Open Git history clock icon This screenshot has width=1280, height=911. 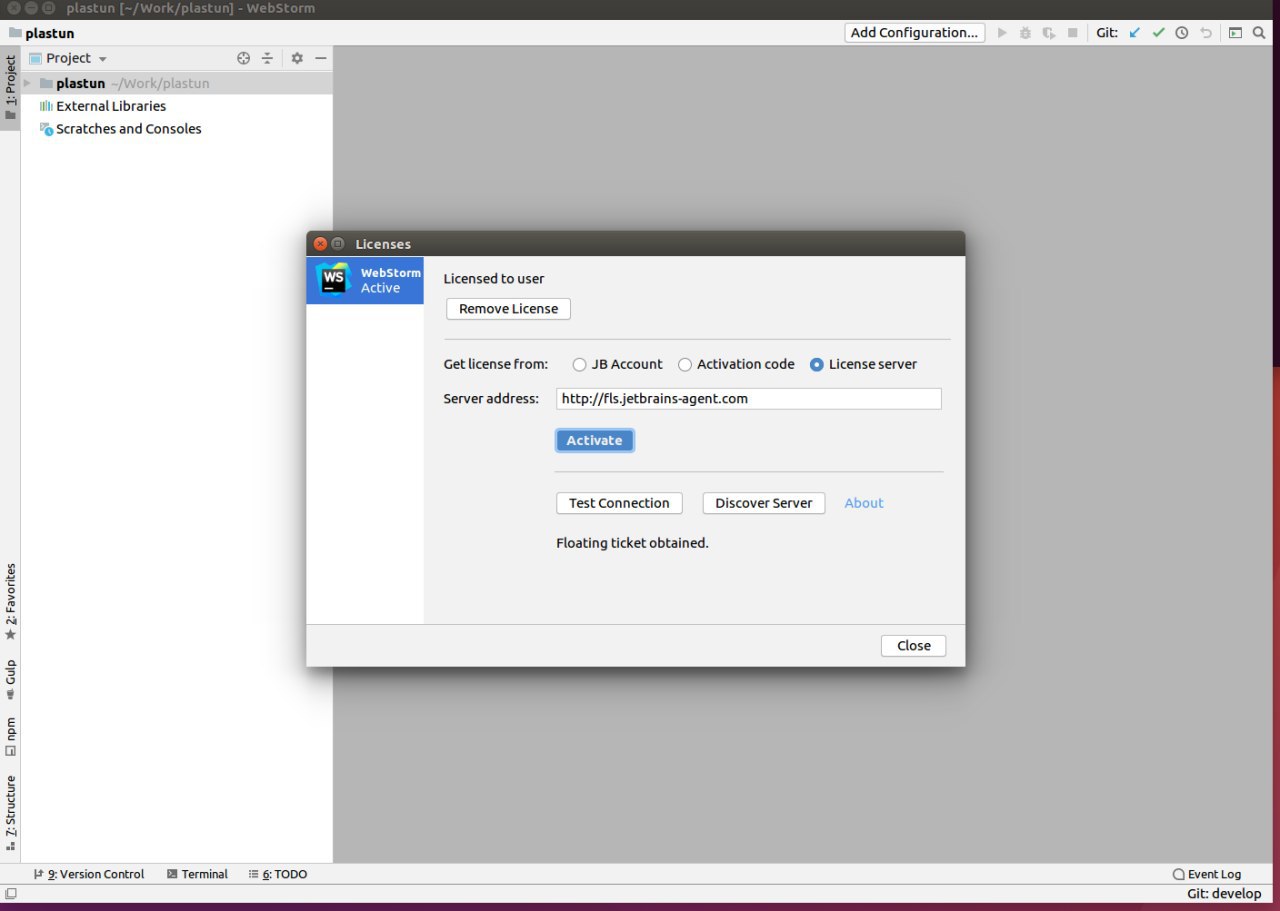[1182, 33]
